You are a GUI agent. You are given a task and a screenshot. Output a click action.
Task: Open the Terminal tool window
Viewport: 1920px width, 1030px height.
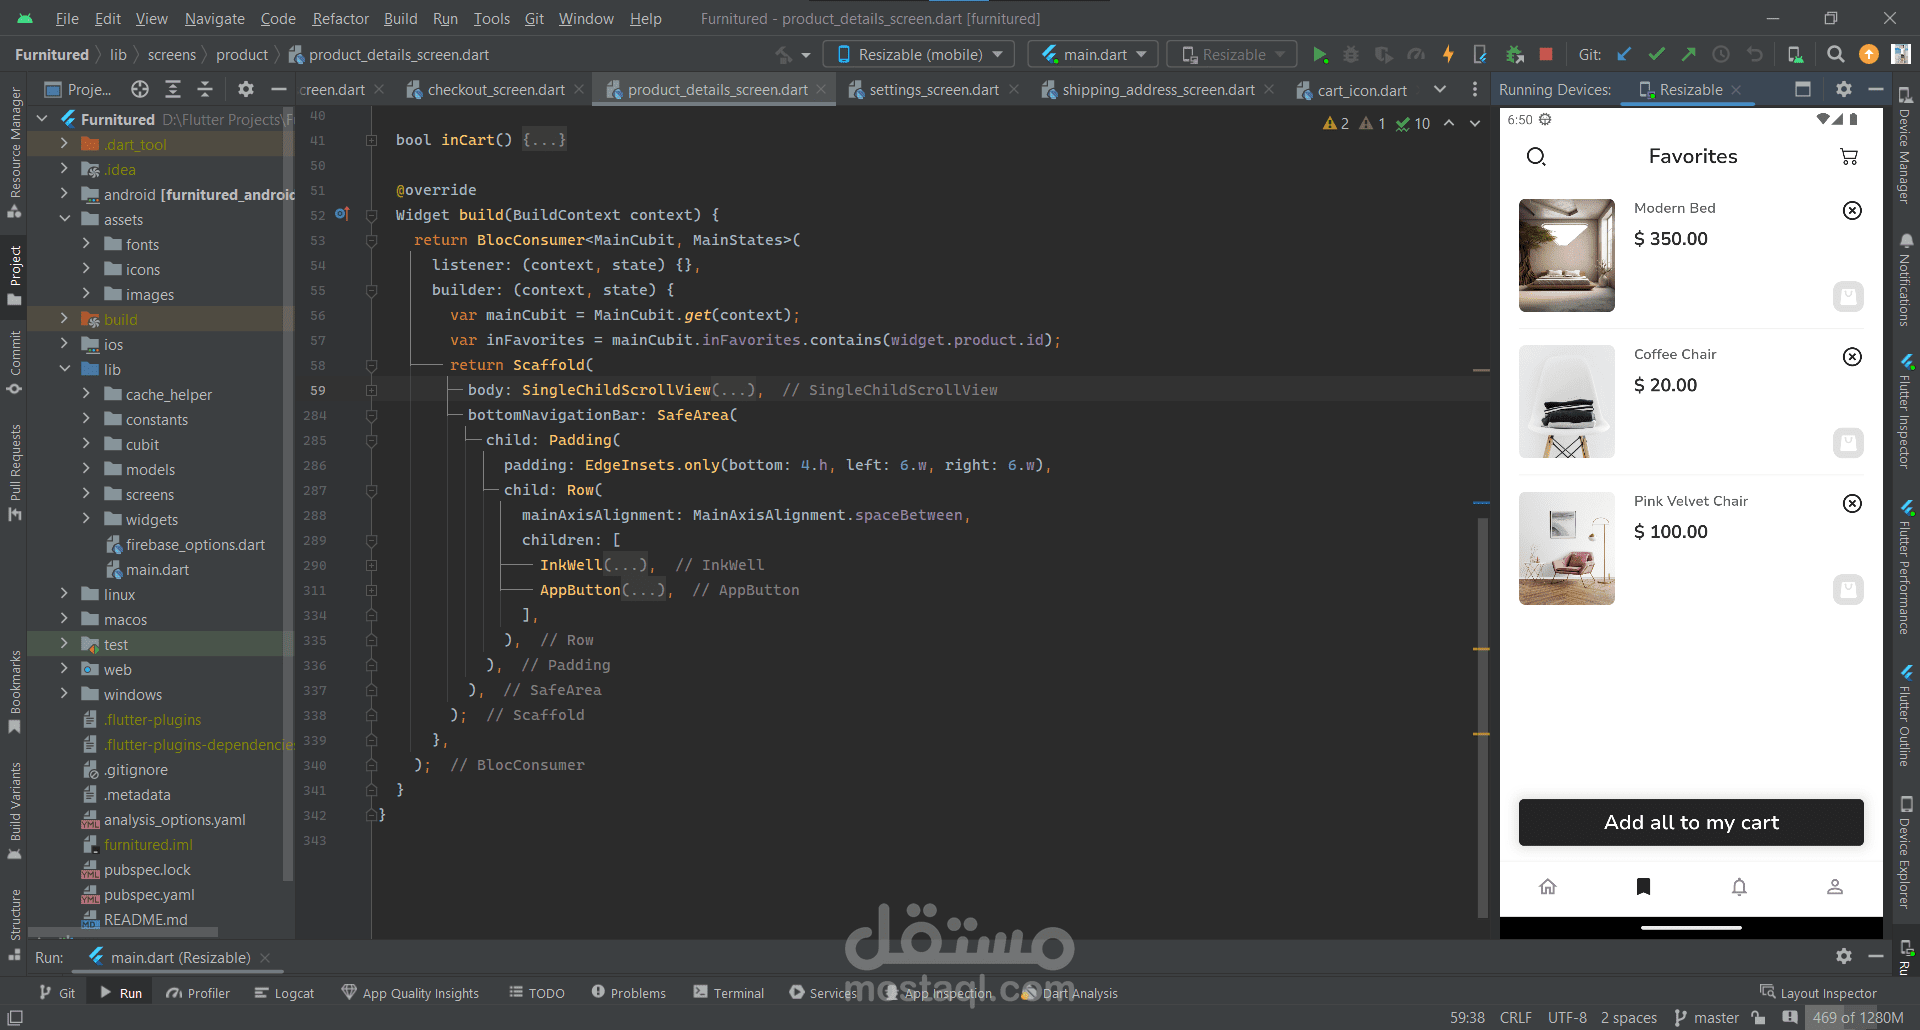tap(729, 993)
